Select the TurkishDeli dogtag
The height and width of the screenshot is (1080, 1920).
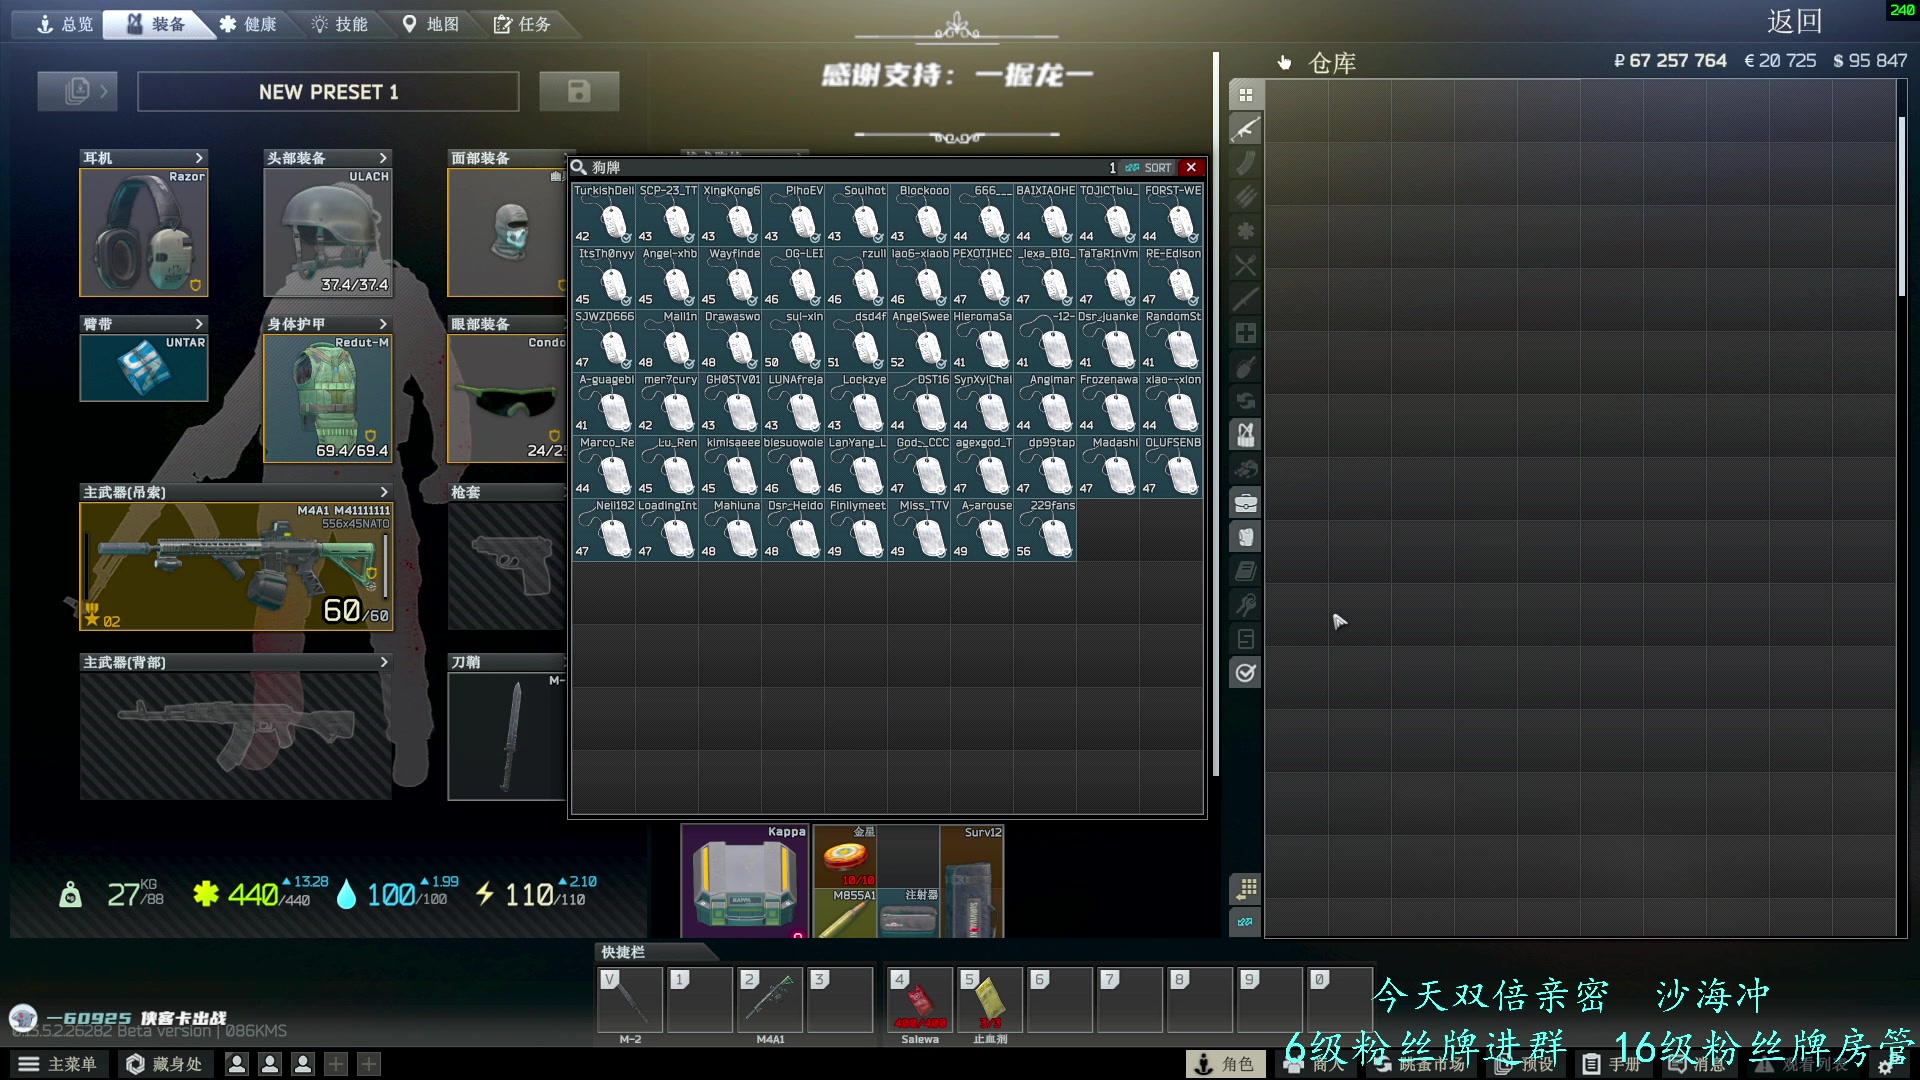pyautogui.click(x=603, y=214)
